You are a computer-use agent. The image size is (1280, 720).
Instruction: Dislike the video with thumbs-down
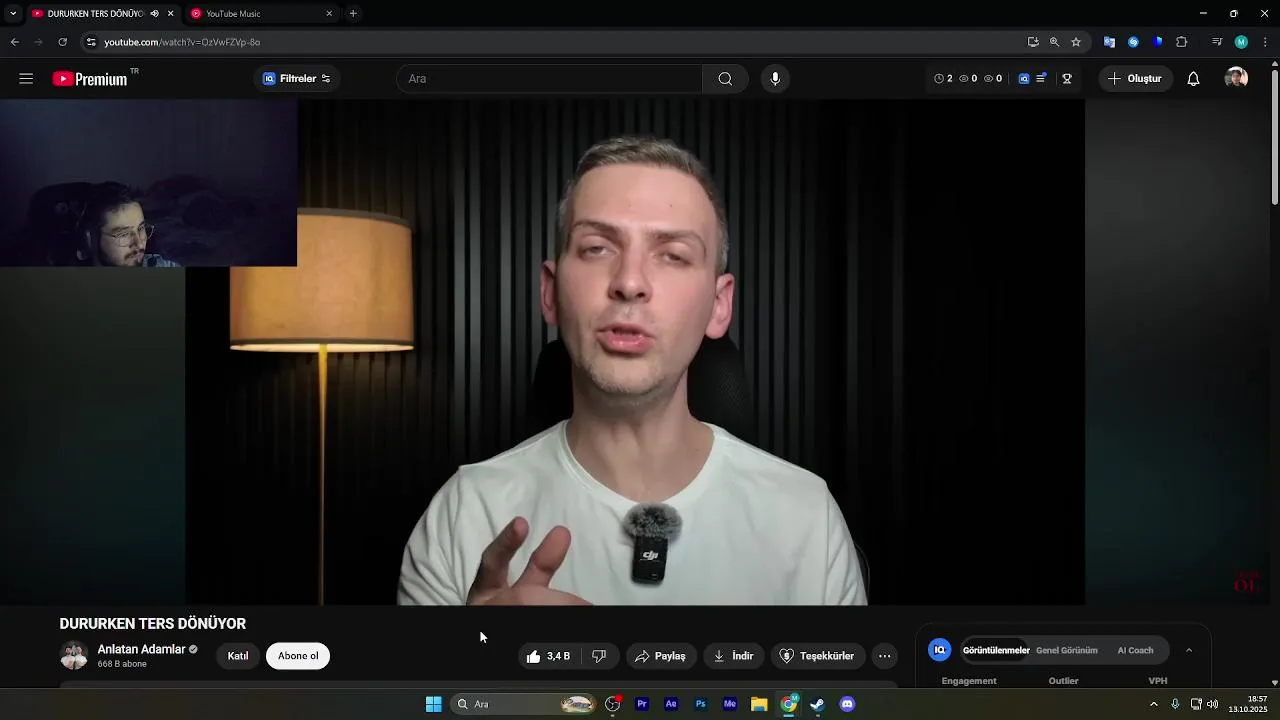coord(599,656)
